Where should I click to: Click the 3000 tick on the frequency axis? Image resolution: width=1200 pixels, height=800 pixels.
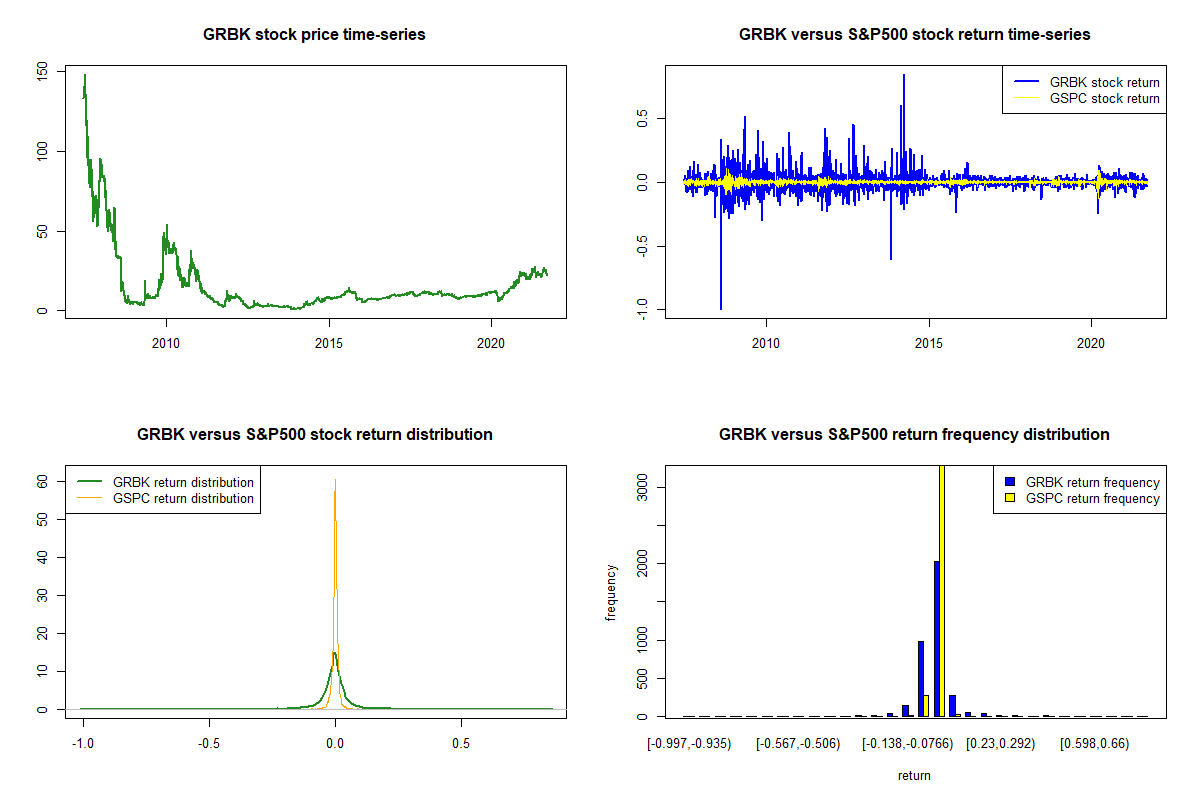[x=641, y=487]
